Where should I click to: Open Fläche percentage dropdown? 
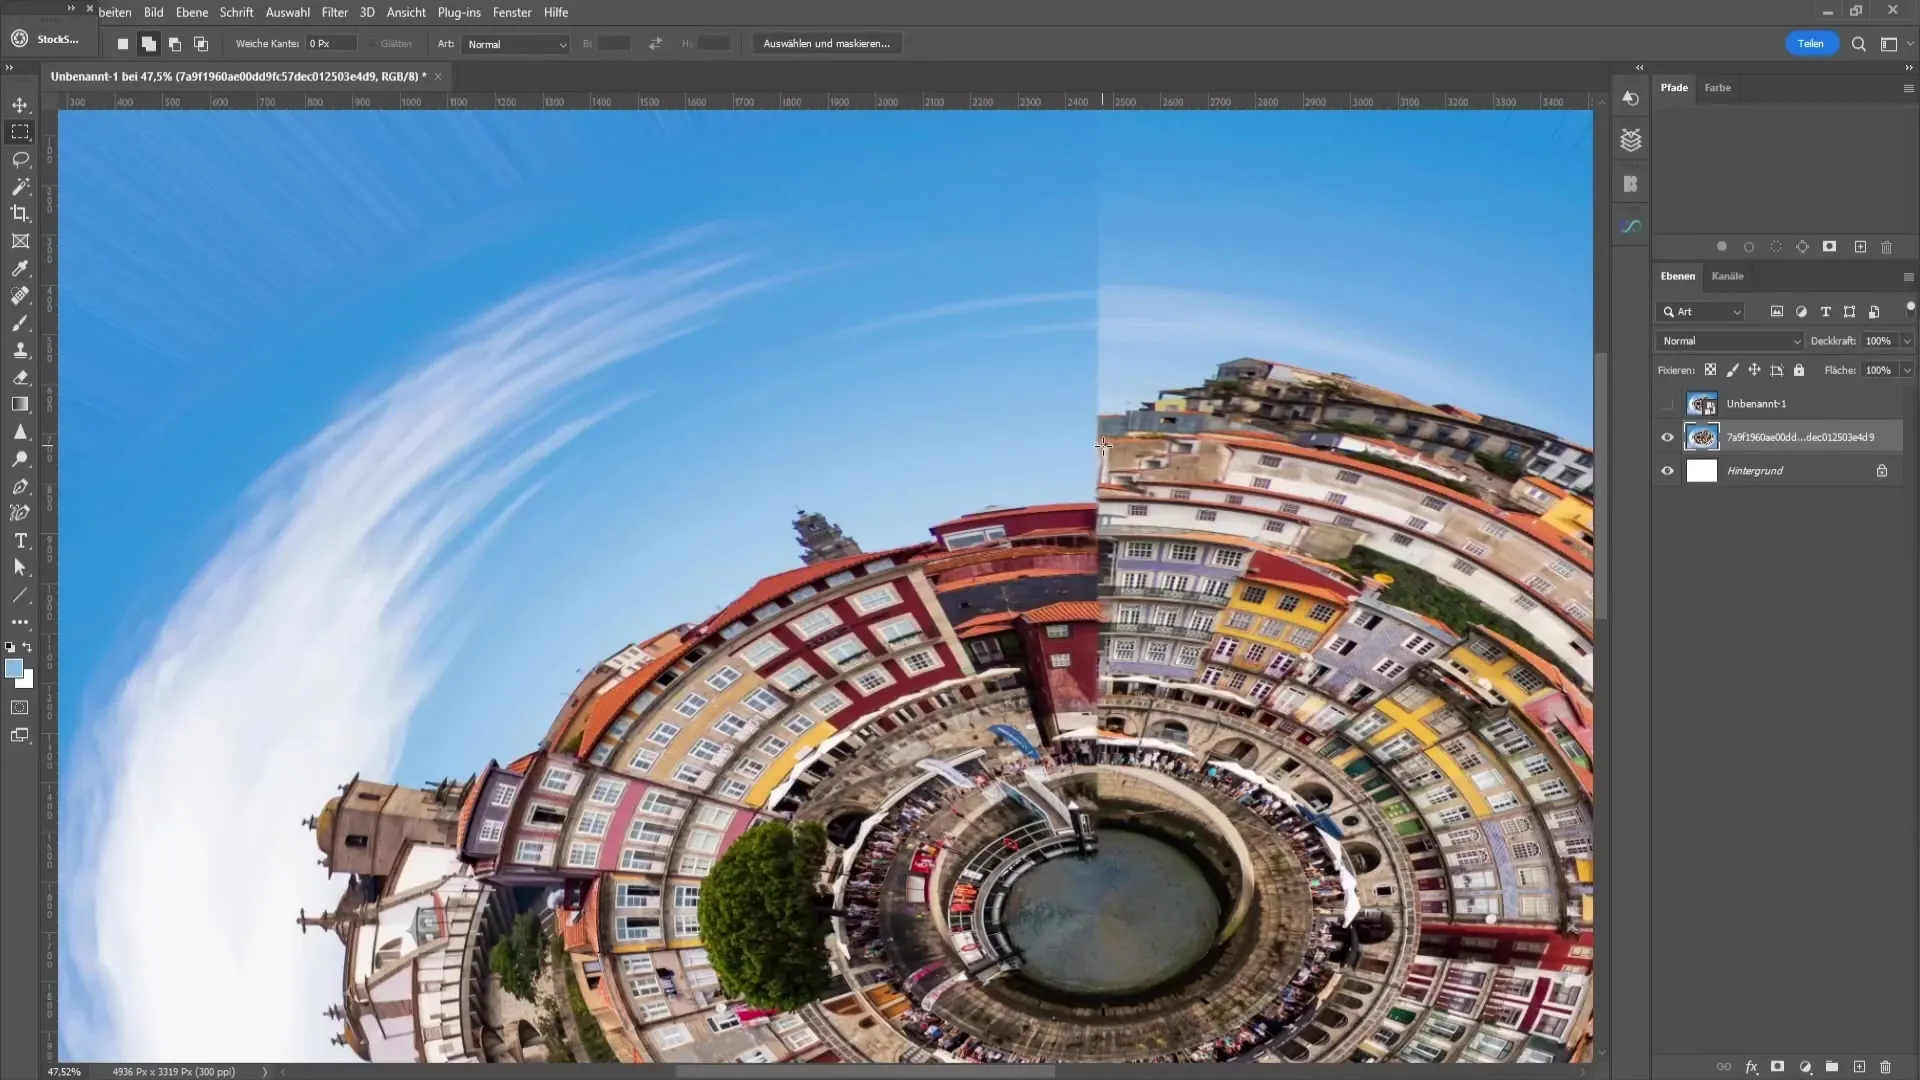tap(1908, 371)
